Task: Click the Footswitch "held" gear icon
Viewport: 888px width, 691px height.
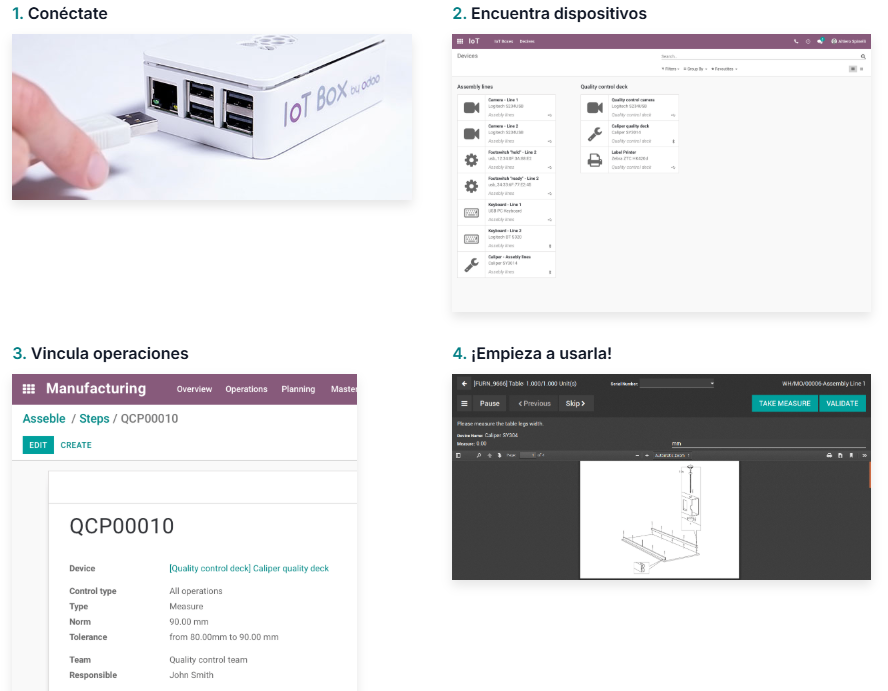Action: (x=471, y=160)
